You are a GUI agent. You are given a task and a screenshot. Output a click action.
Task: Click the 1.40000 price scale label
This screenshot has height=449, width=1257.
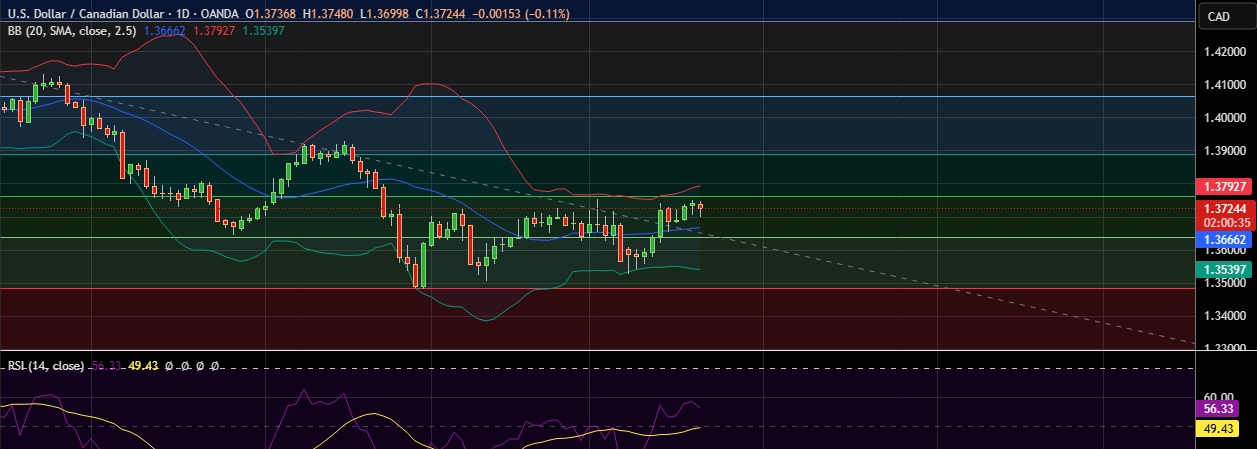[x=1226, y=118]
